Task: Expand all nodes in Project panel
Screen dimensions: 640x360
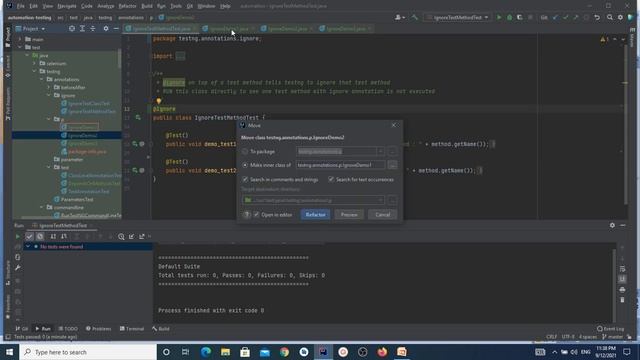Action: (x=82, y=29)
